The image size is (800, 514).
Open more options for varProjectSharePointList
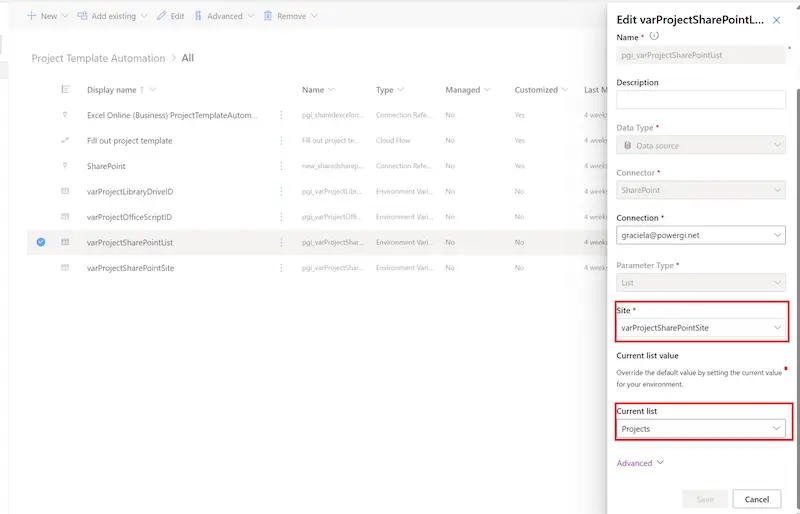click(x=281, y=242)
